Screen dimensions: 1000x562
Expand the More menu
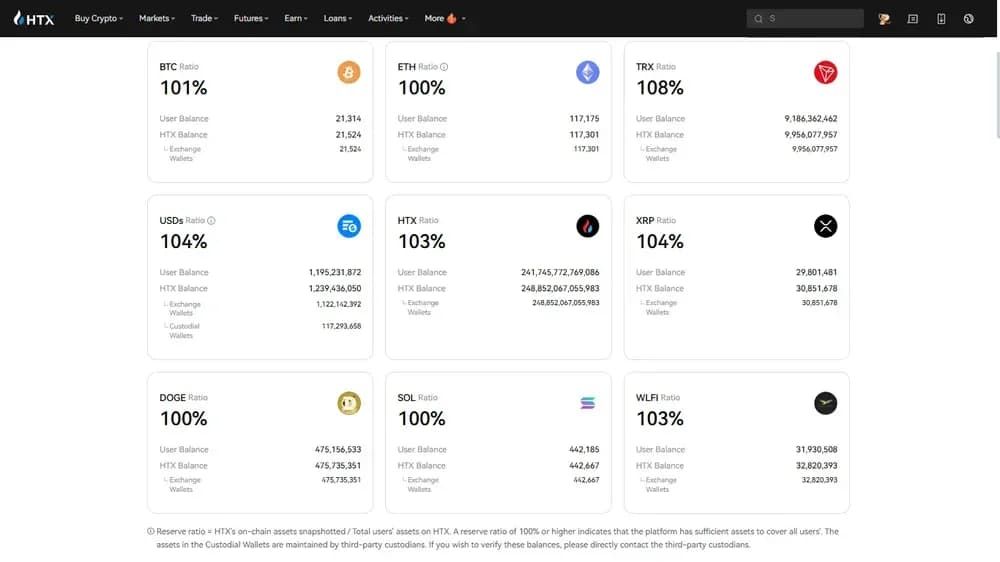point(445,18)
